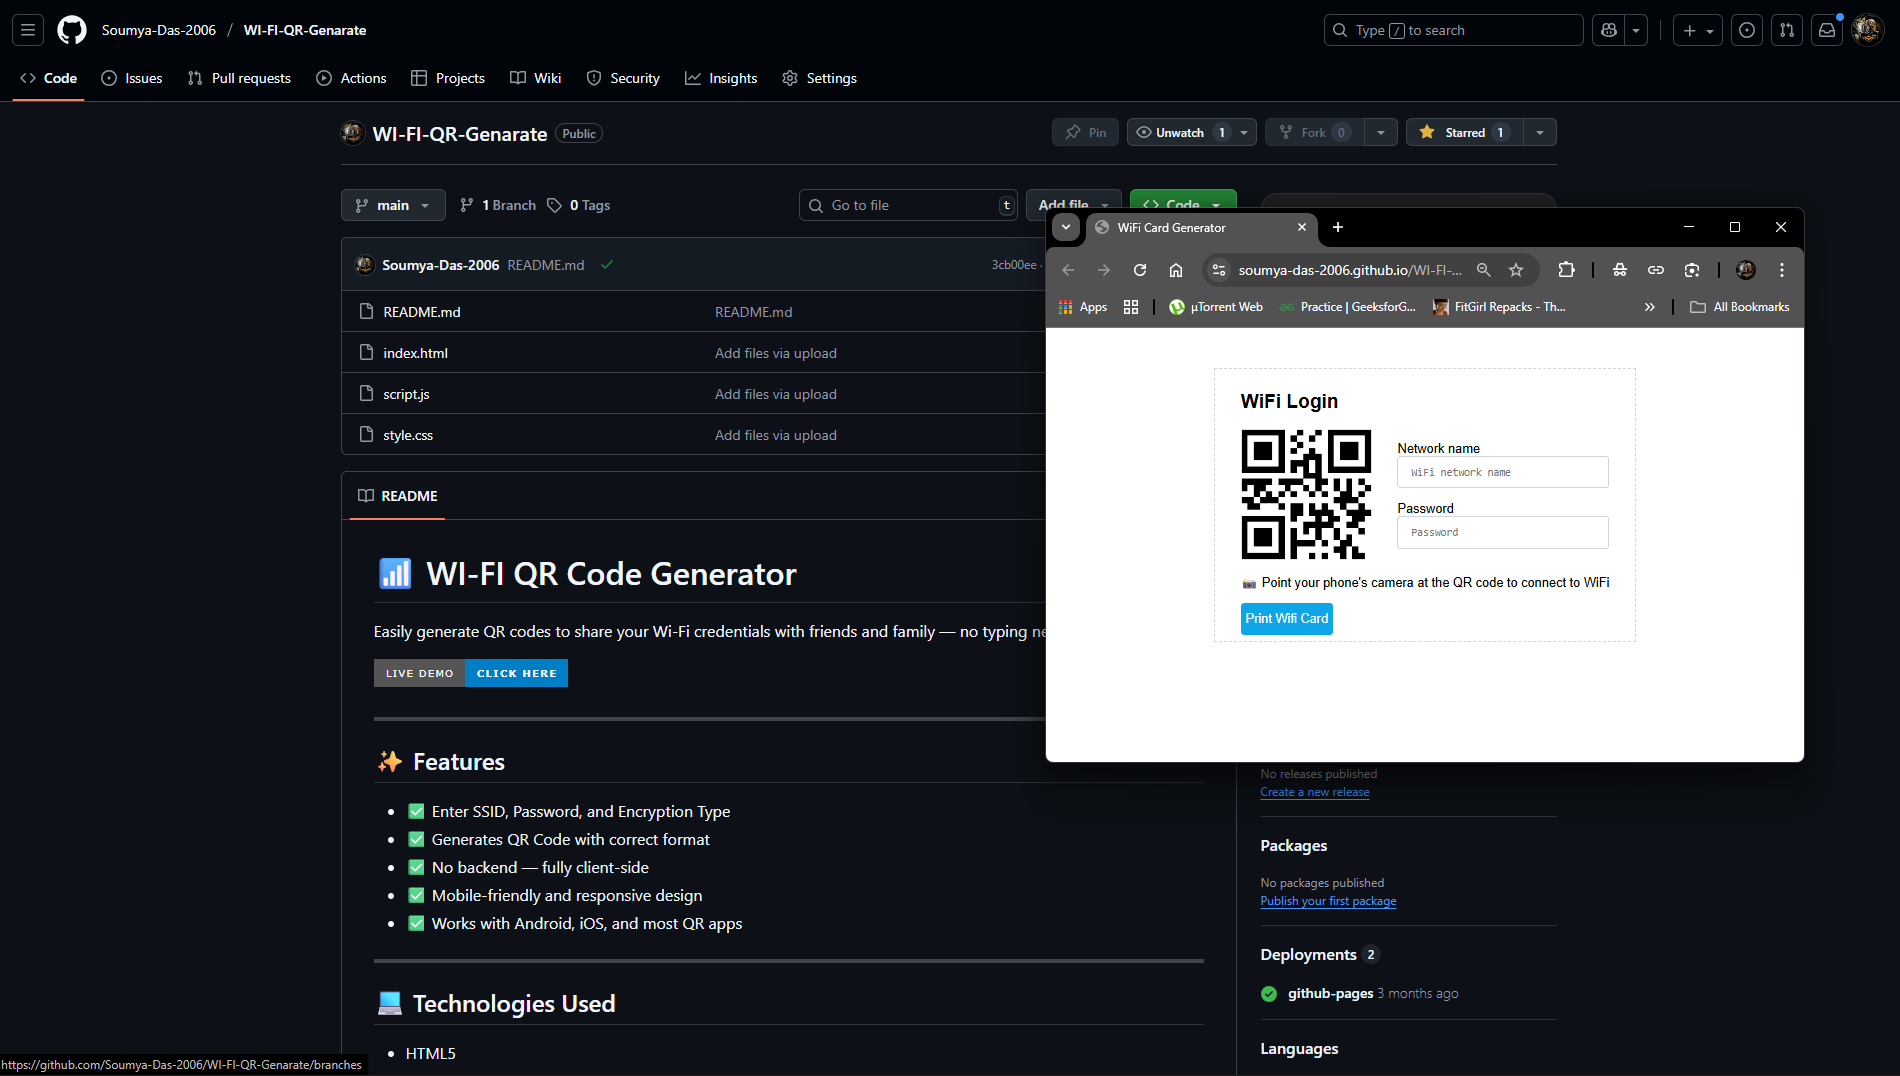Open the main branch selector
The height and width of the screenshot is (1076, 1900).
coord(393,205)
